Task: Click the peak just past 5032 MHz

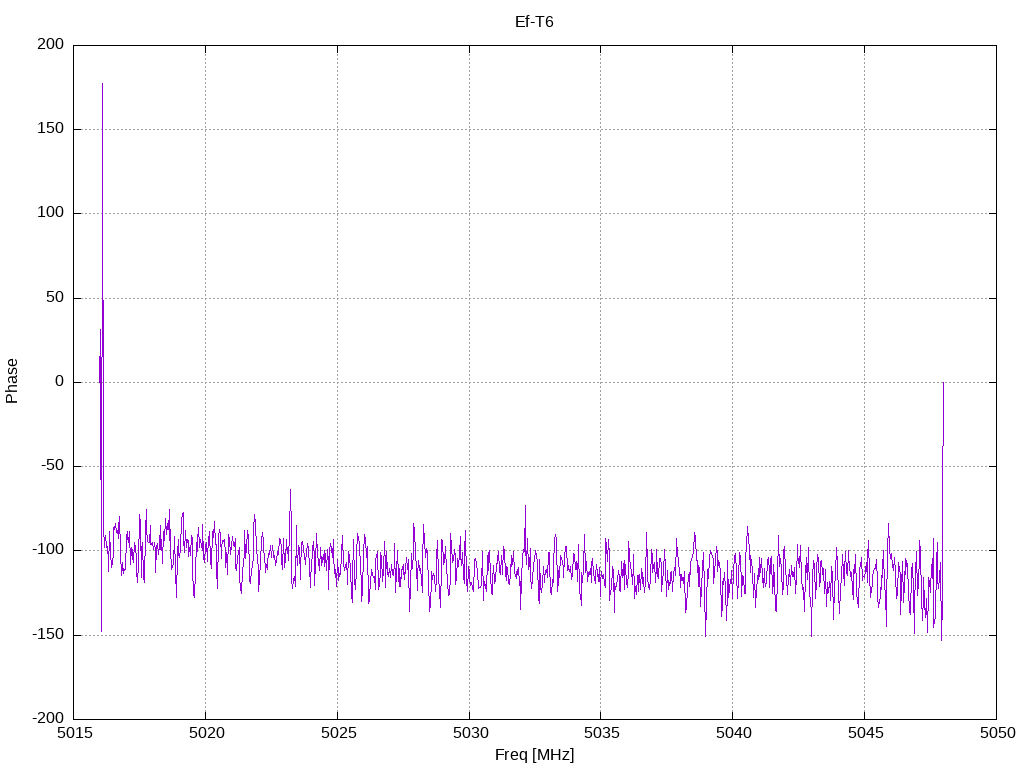Action: (525, 506)
